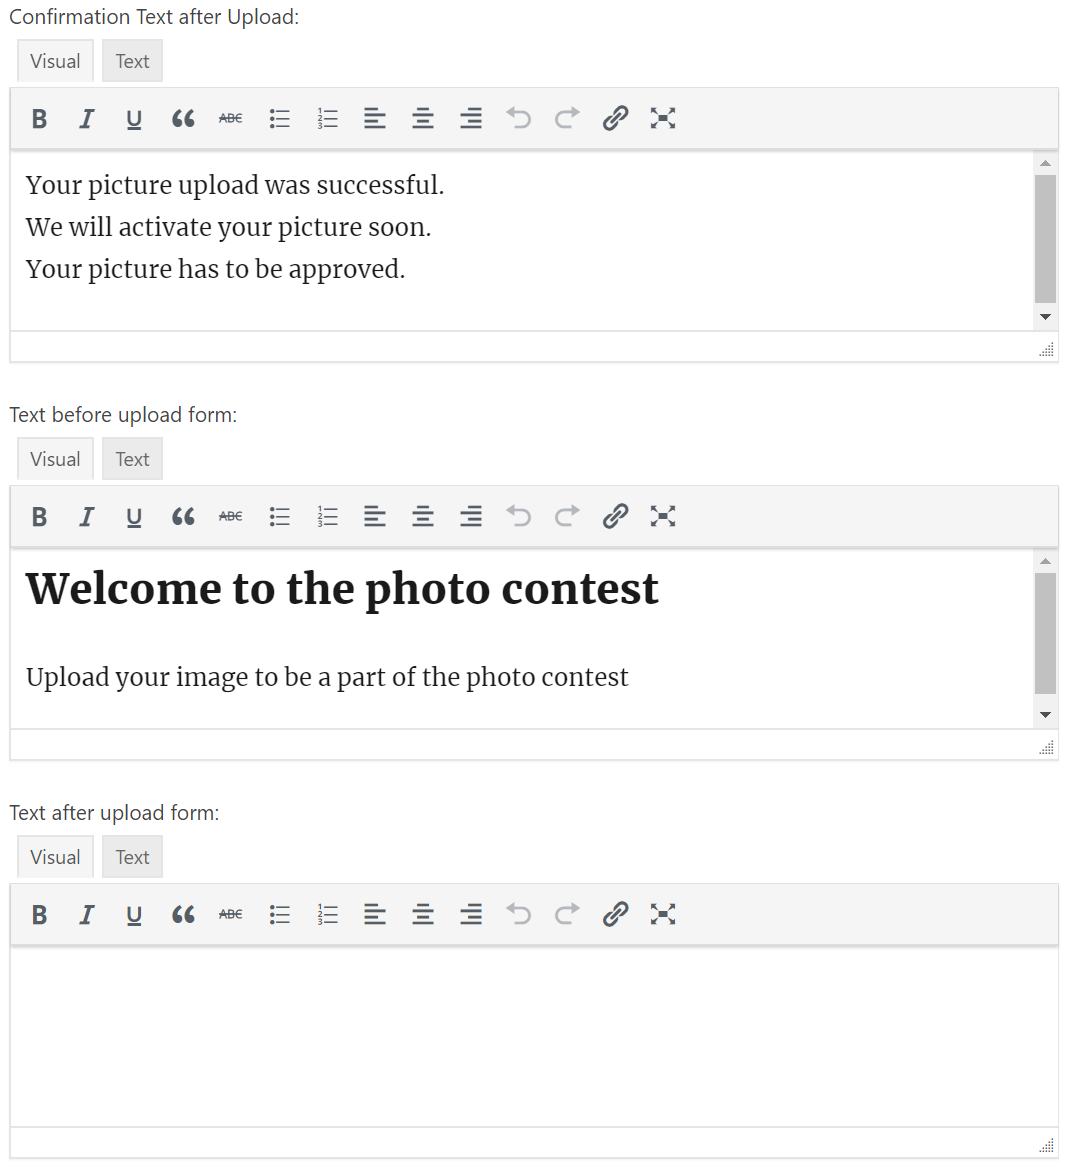Align left in 'Text before upload form' editor
The width and height of the screenshot is (1068, 1168).
coord(375,516)
